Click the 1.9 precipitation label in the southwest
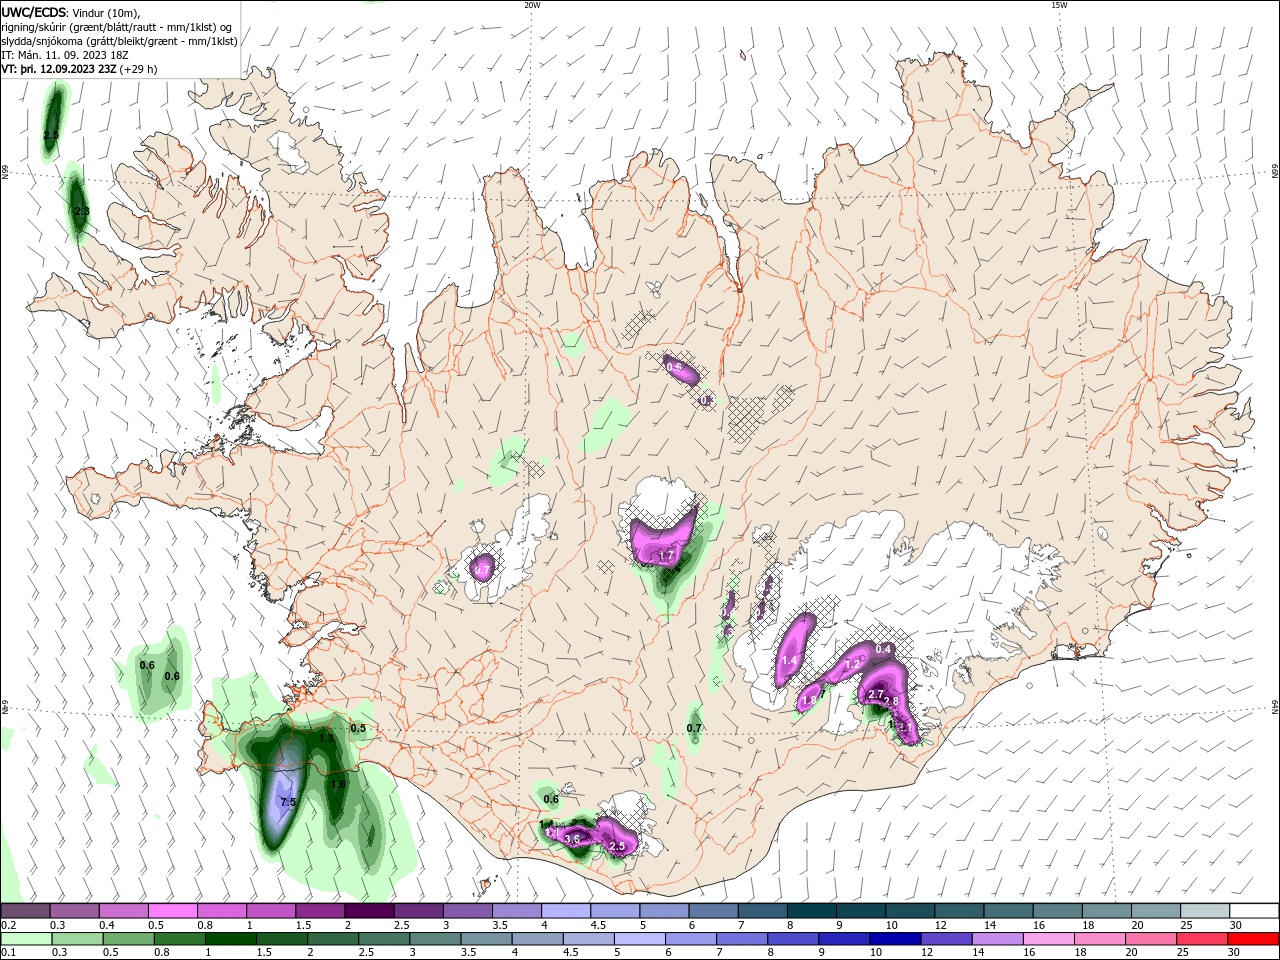Viewport: 1280px width, 960px height. tap(338, 785)
